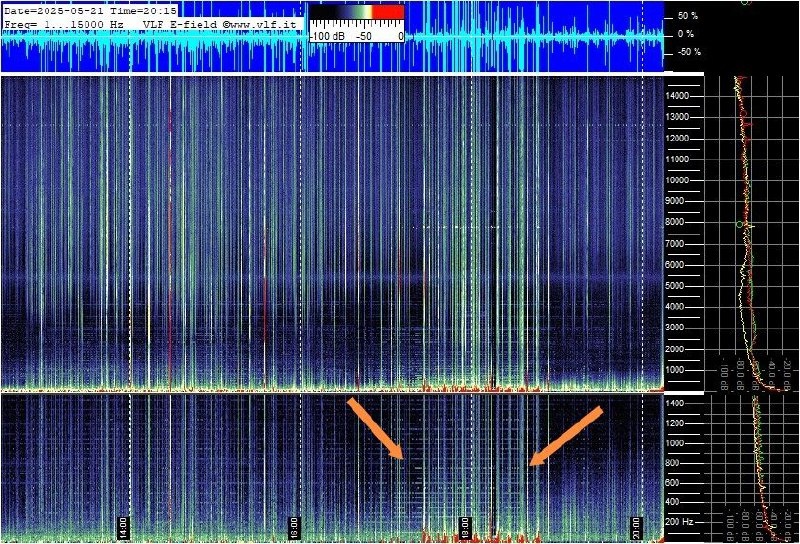800x544 pixels.
Task: Click the 11000 frequency axis label
Action: (677, 159)
